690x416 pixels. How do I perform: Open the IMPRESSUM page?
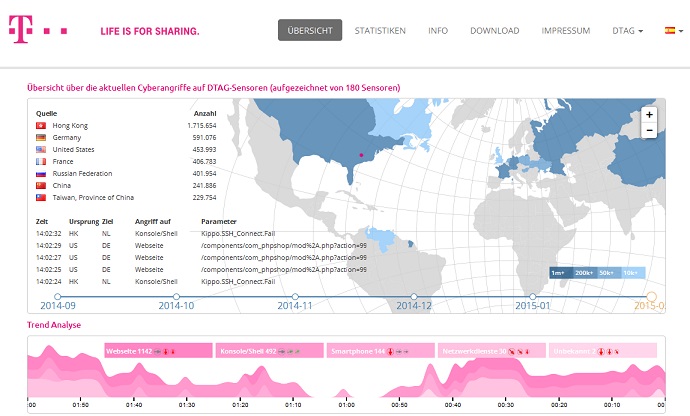tap(565, 31)
